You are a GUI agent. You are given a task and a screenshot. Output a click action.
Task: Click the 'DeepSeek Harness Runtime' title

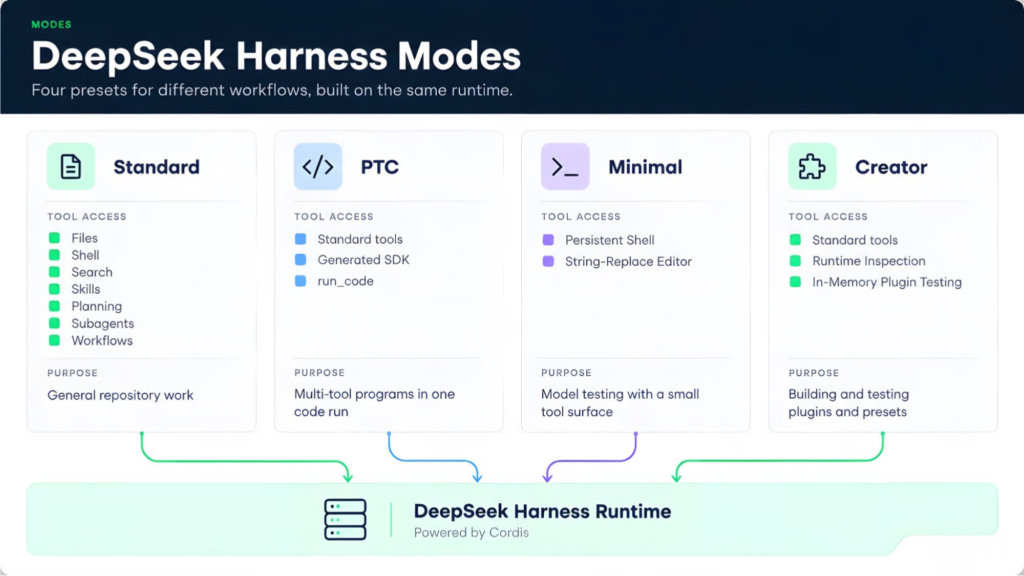tap(542, 511)
